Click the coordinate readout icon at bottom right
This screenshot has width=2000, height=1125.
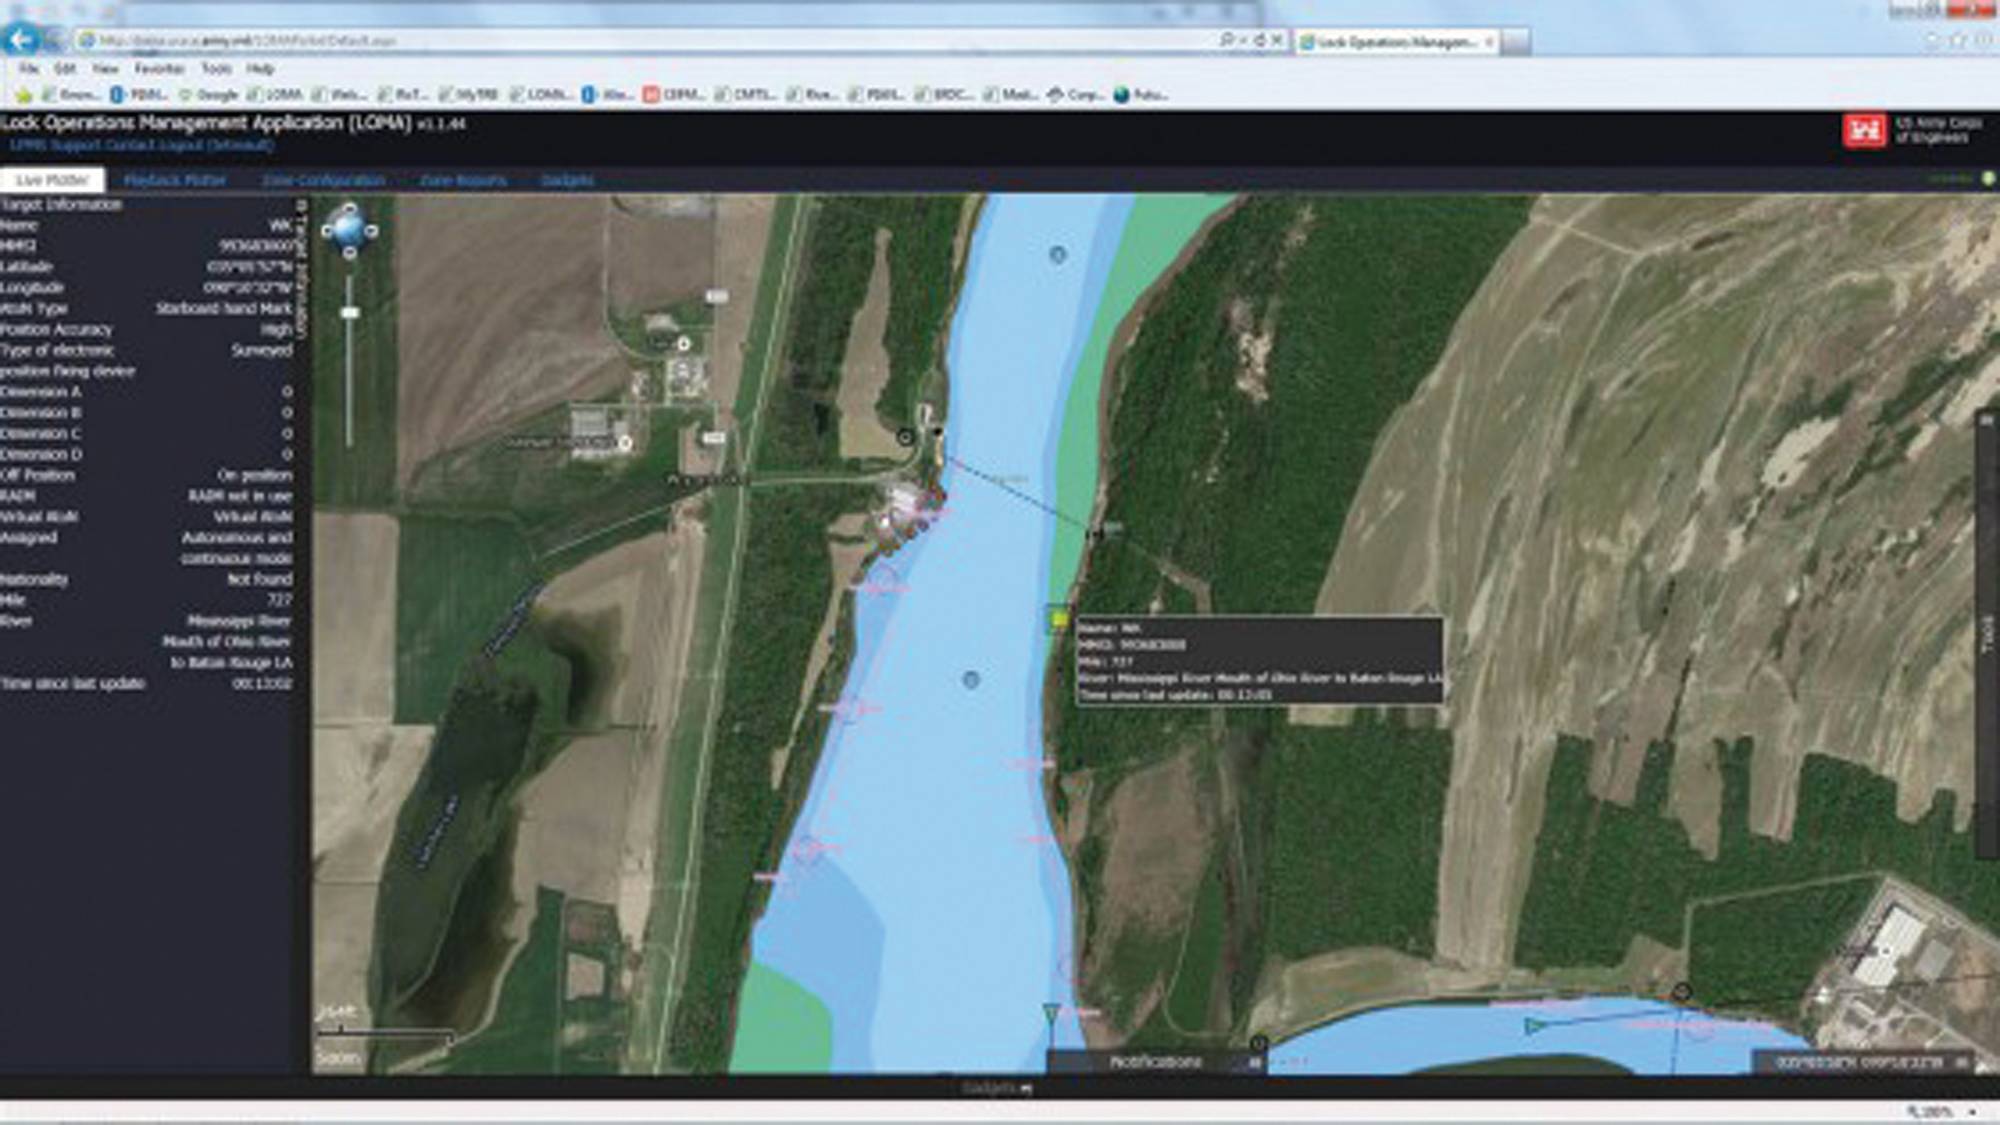(1962, 1062)
